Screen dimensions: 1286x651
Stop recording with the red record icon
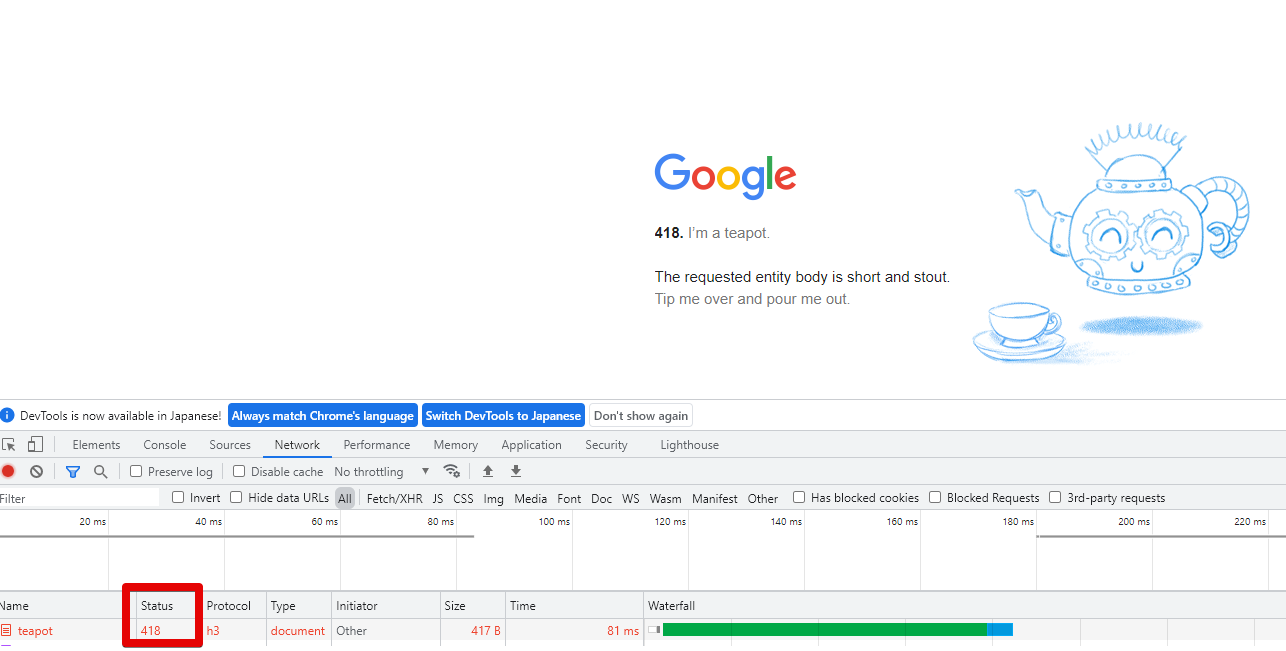coord(9,470)
